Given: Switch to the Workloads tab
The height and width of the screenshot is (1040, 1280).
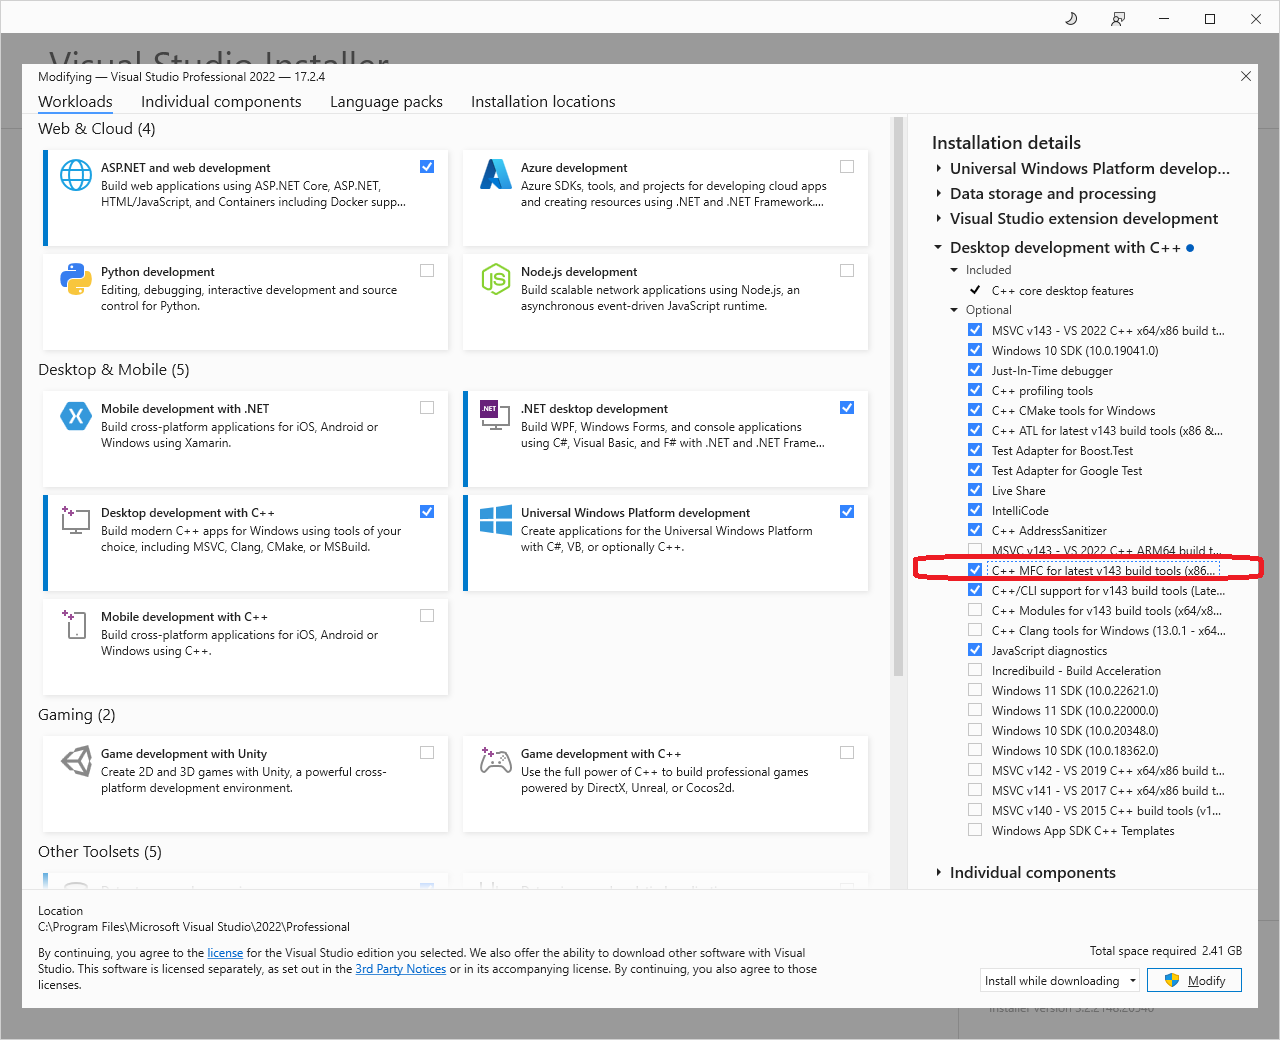Looking at the screenshot, I should click(75, 102).
